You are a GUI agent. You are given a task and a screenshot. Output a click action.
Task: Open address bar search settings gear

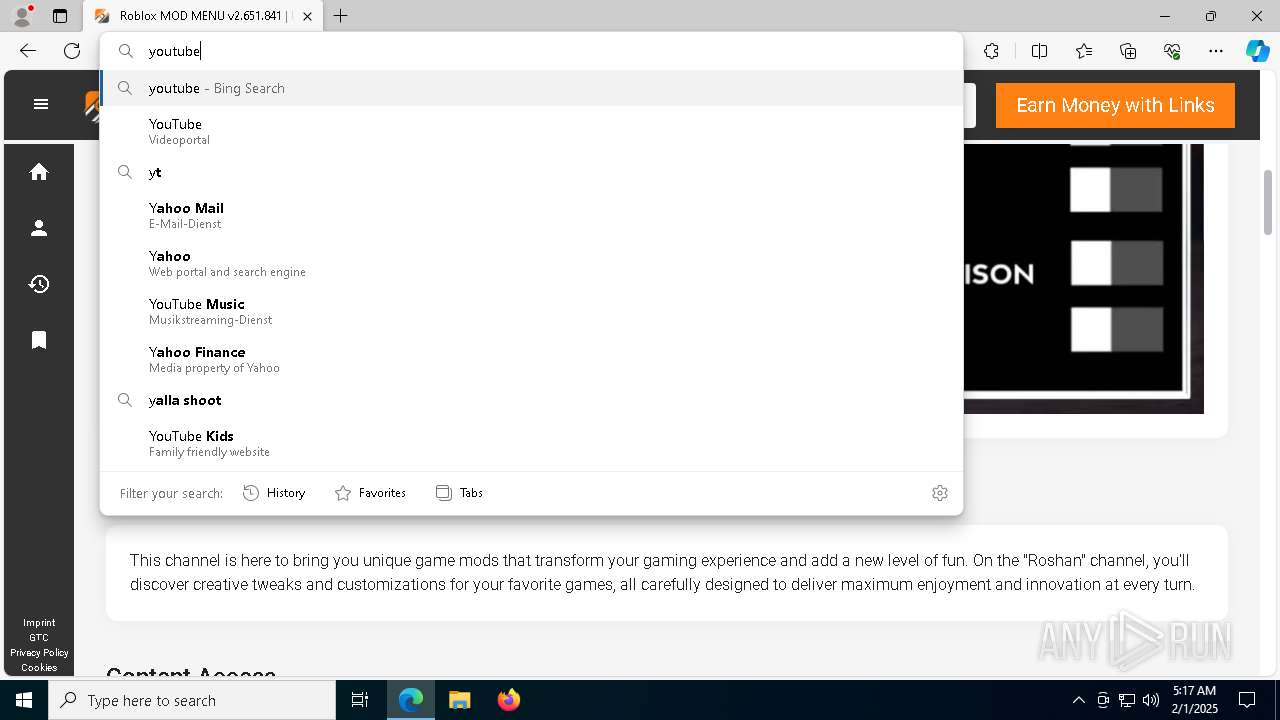[x=940, y=493]
